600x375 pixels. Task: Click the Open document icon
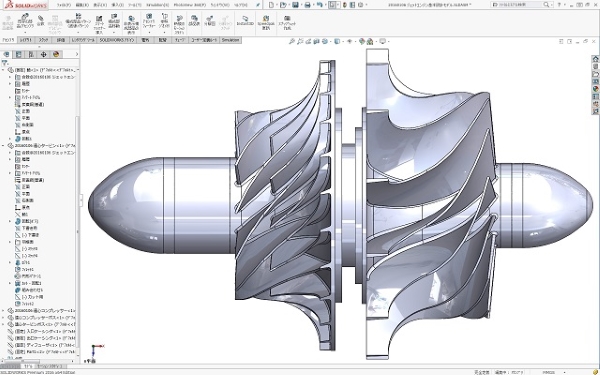(283, 5)
